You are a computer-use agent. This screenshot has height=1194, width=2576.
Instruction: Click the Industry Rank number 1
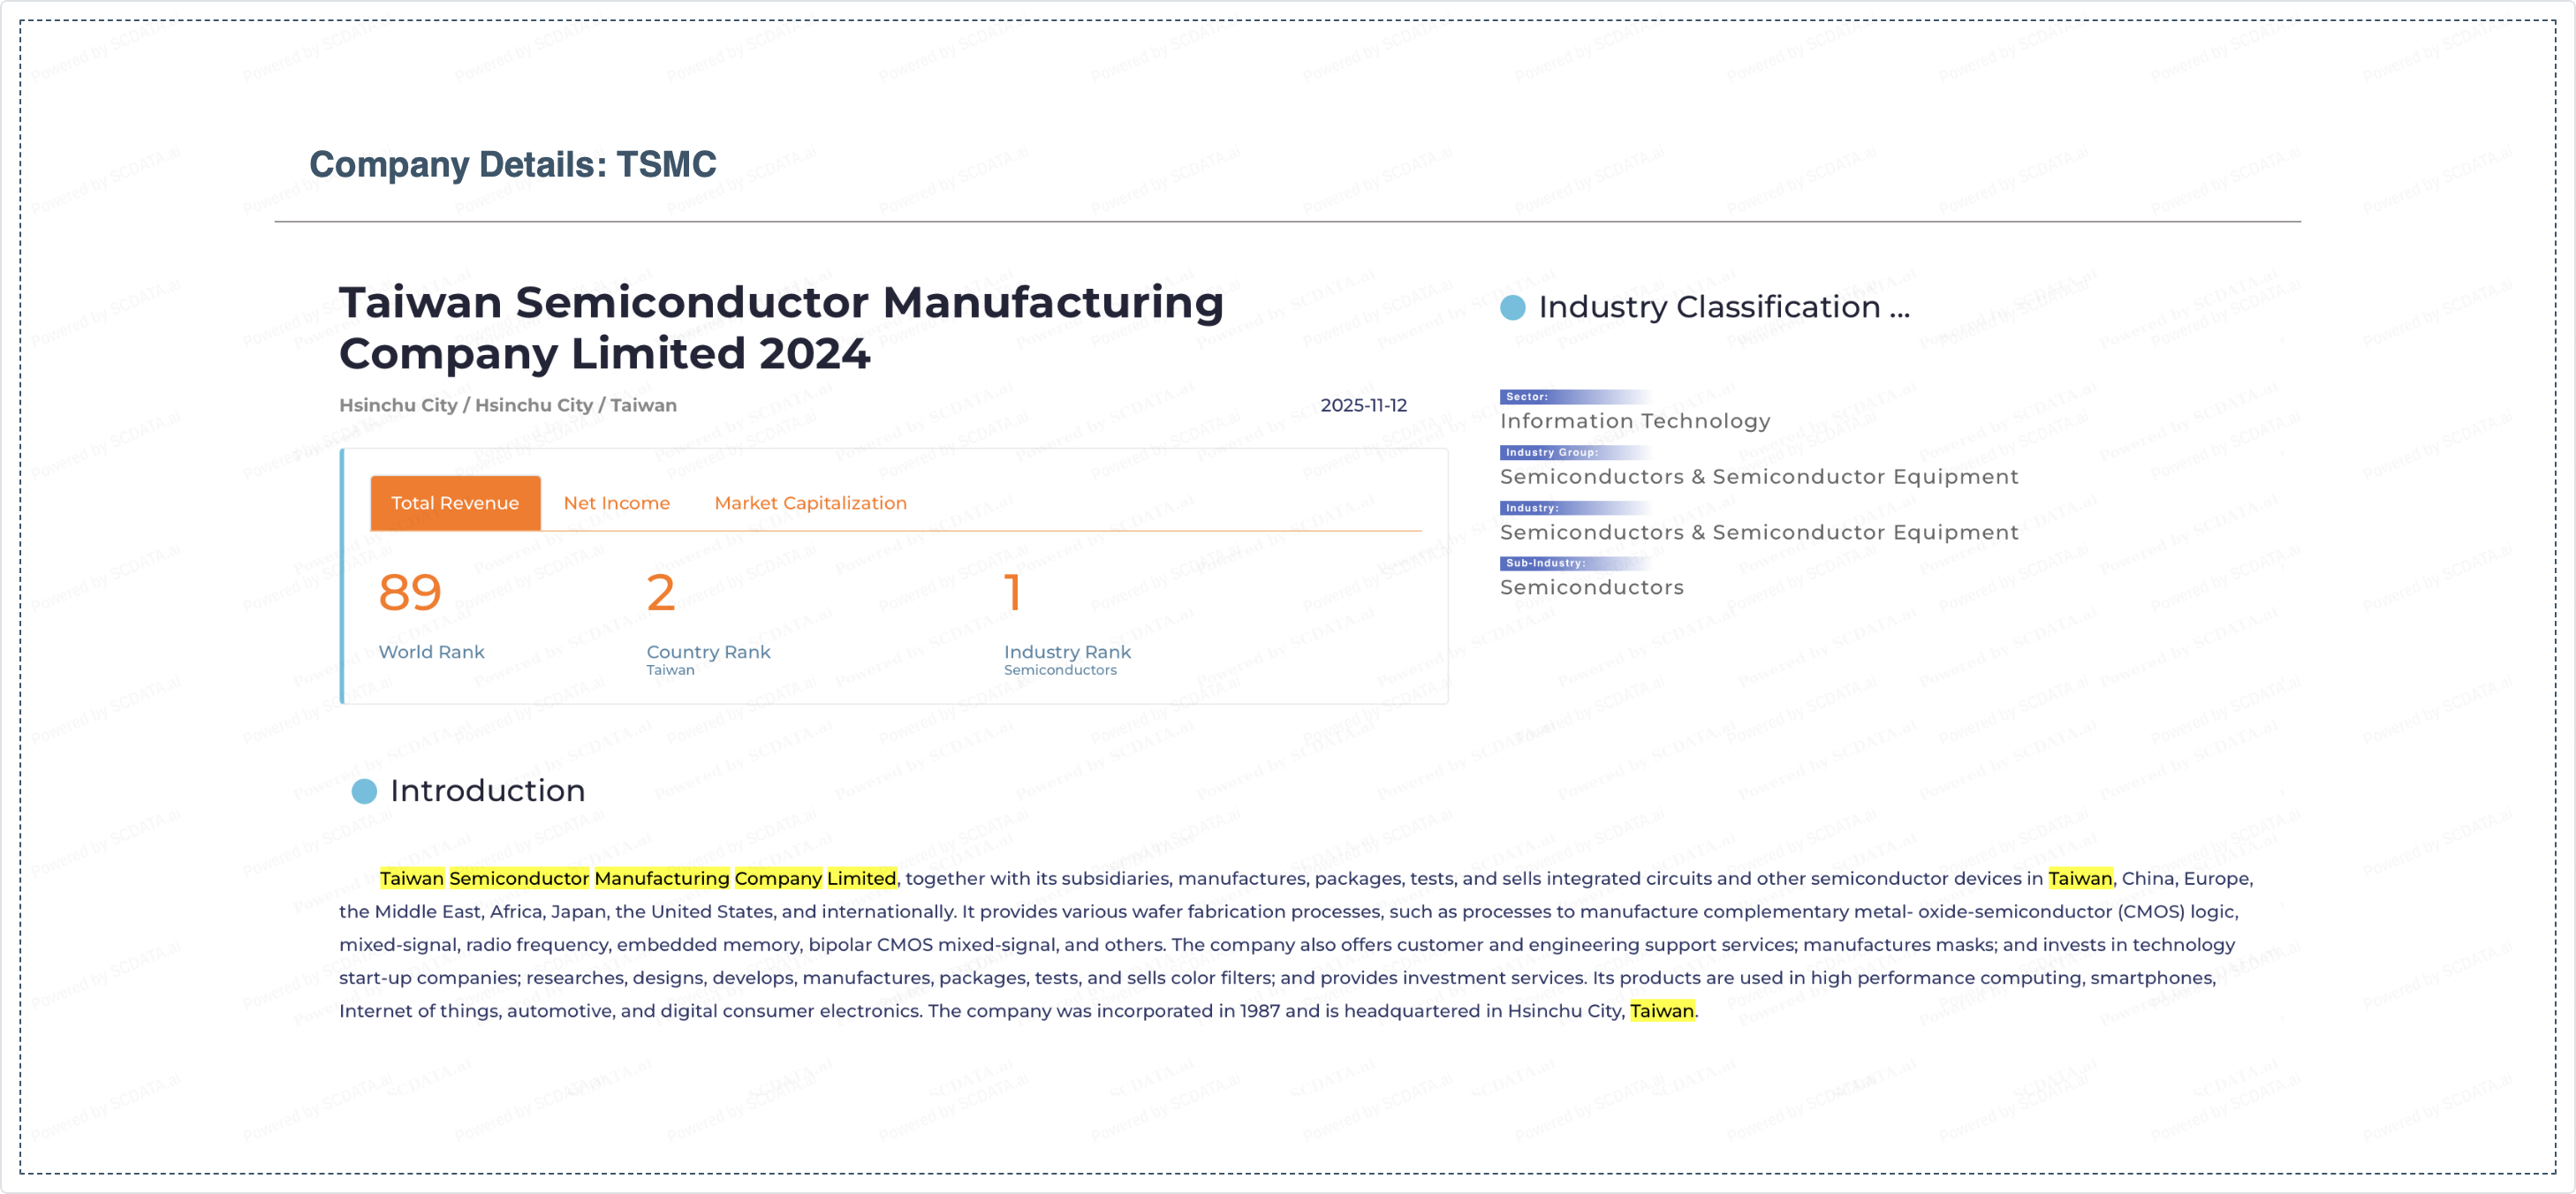tap(1012, 593)
